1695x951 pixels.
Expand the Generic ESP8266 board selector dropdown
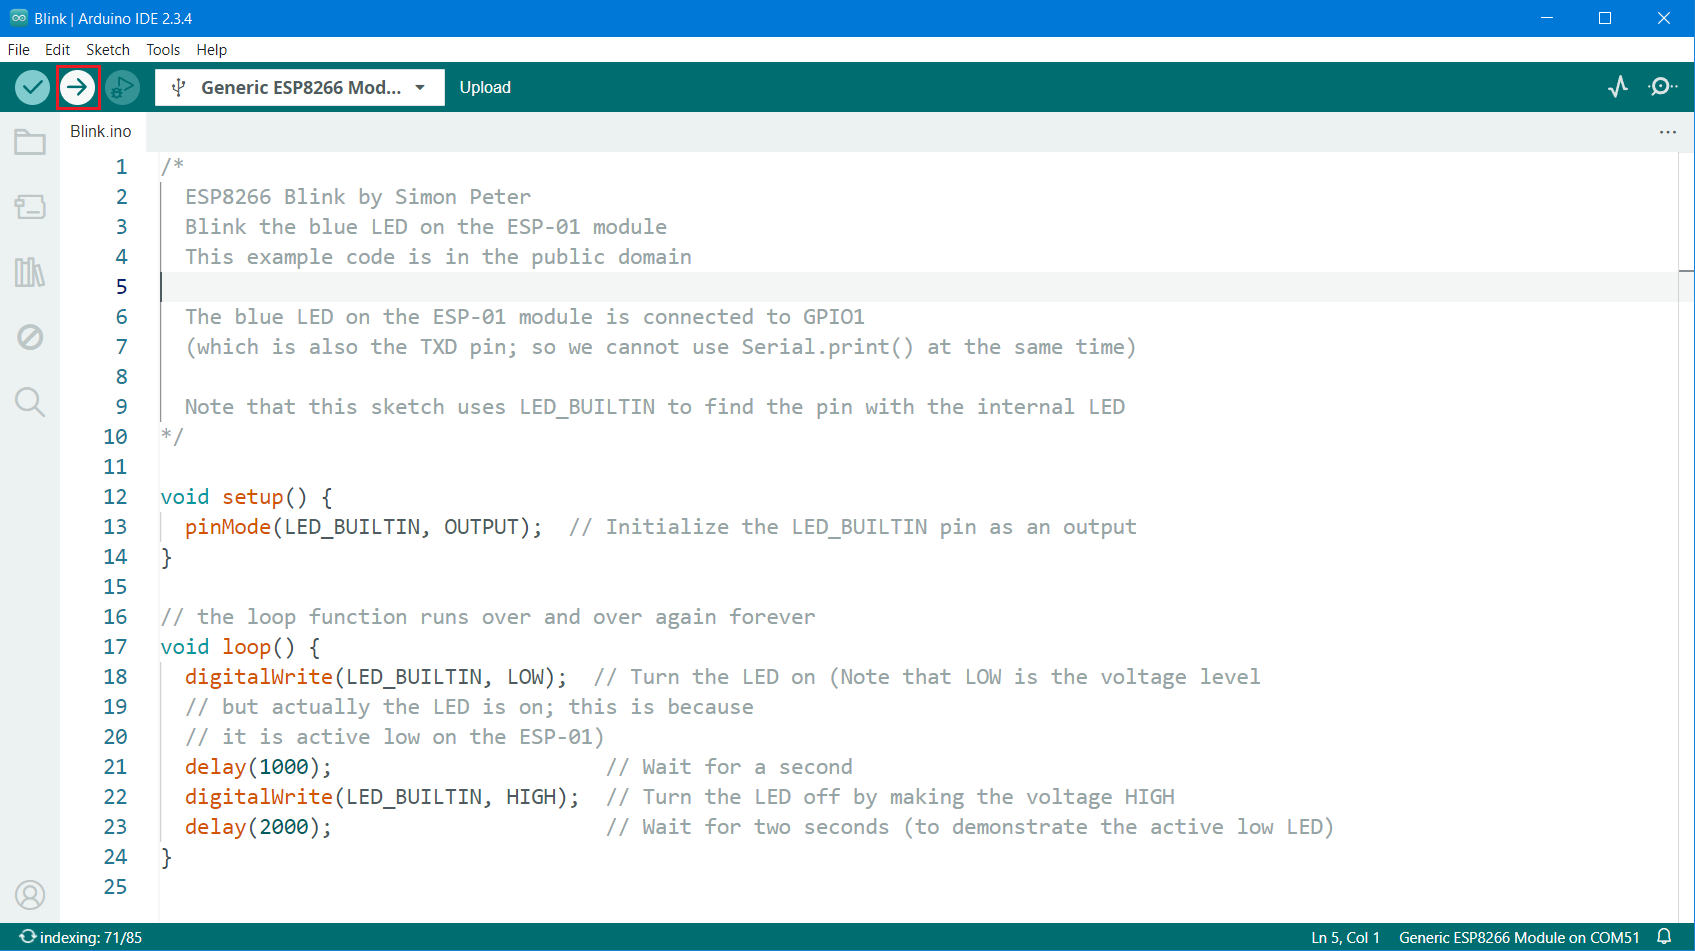coord(300,88)
